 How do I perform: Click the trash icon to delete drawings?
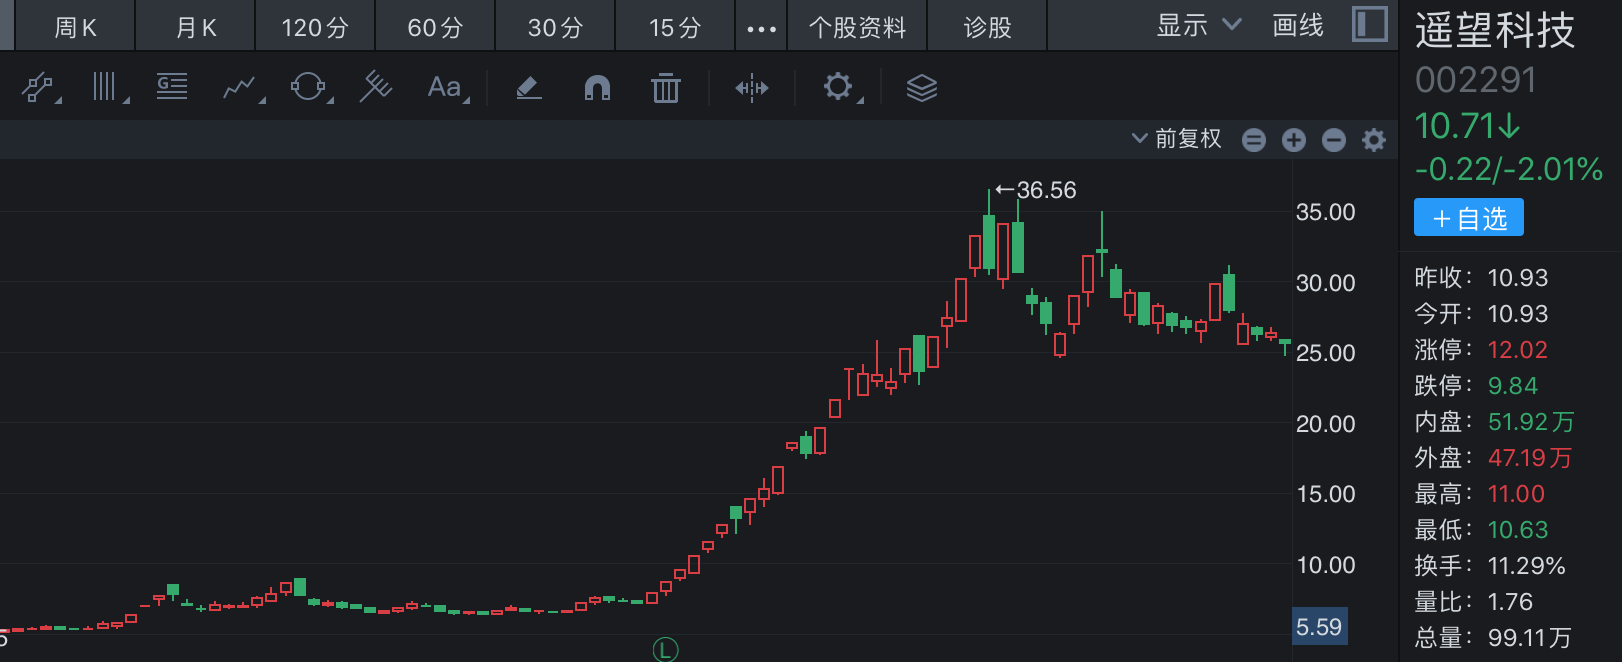(665, 88)
